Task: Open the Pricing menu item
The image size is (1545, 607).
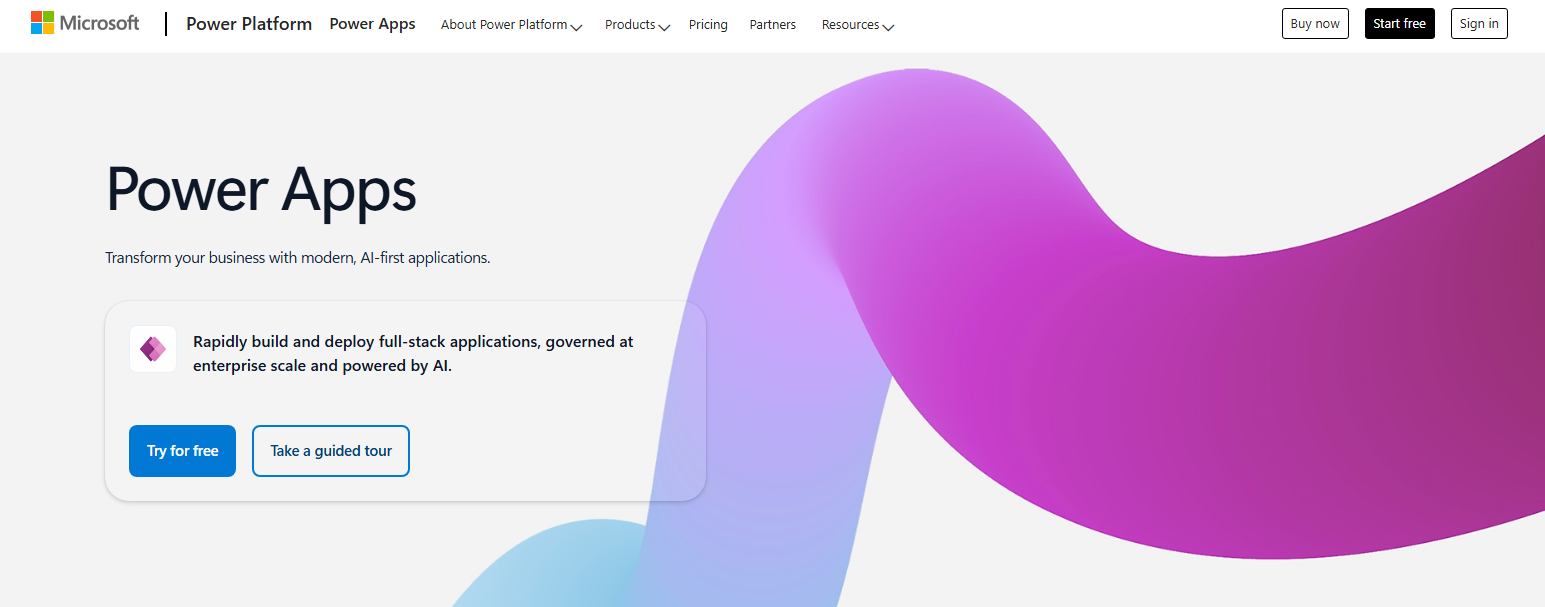Action: coord(708,25)
